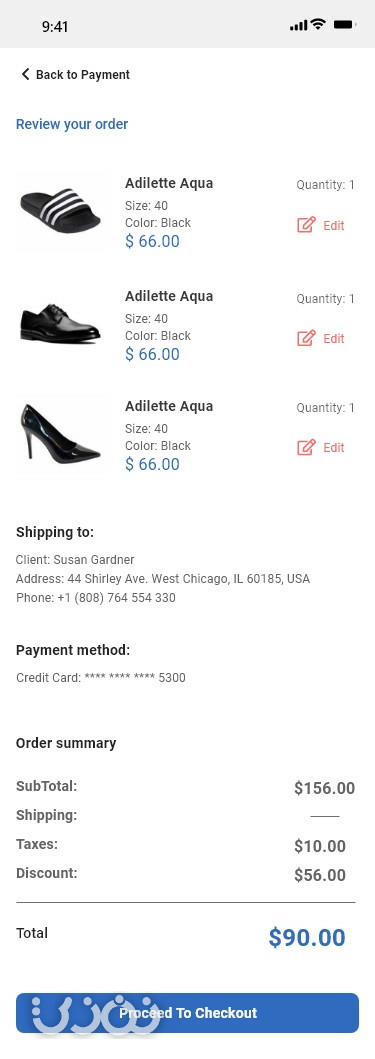Click the Quantity: 1 label of first item
The width and height of the screenshot is (375, 1059).
pos(326,185)
